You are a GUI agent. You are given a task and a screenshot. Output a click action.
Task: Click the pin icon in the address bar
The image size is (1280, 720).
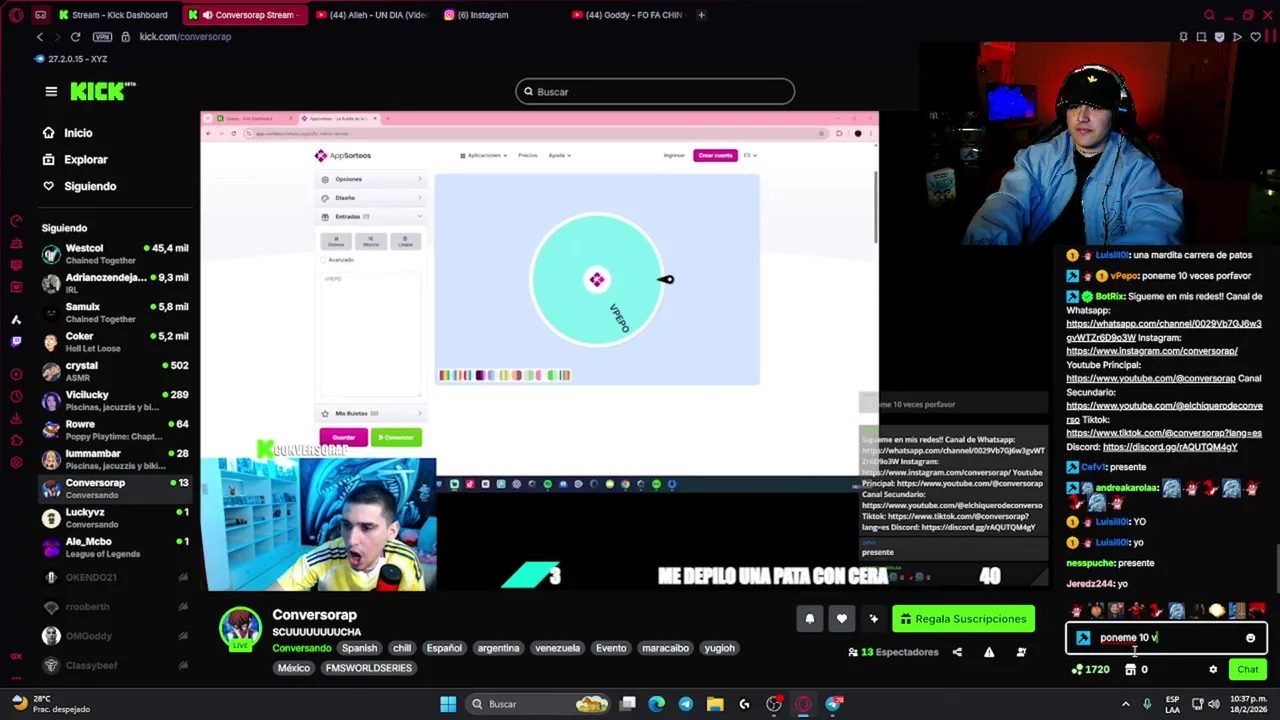tap(1183, 37)
